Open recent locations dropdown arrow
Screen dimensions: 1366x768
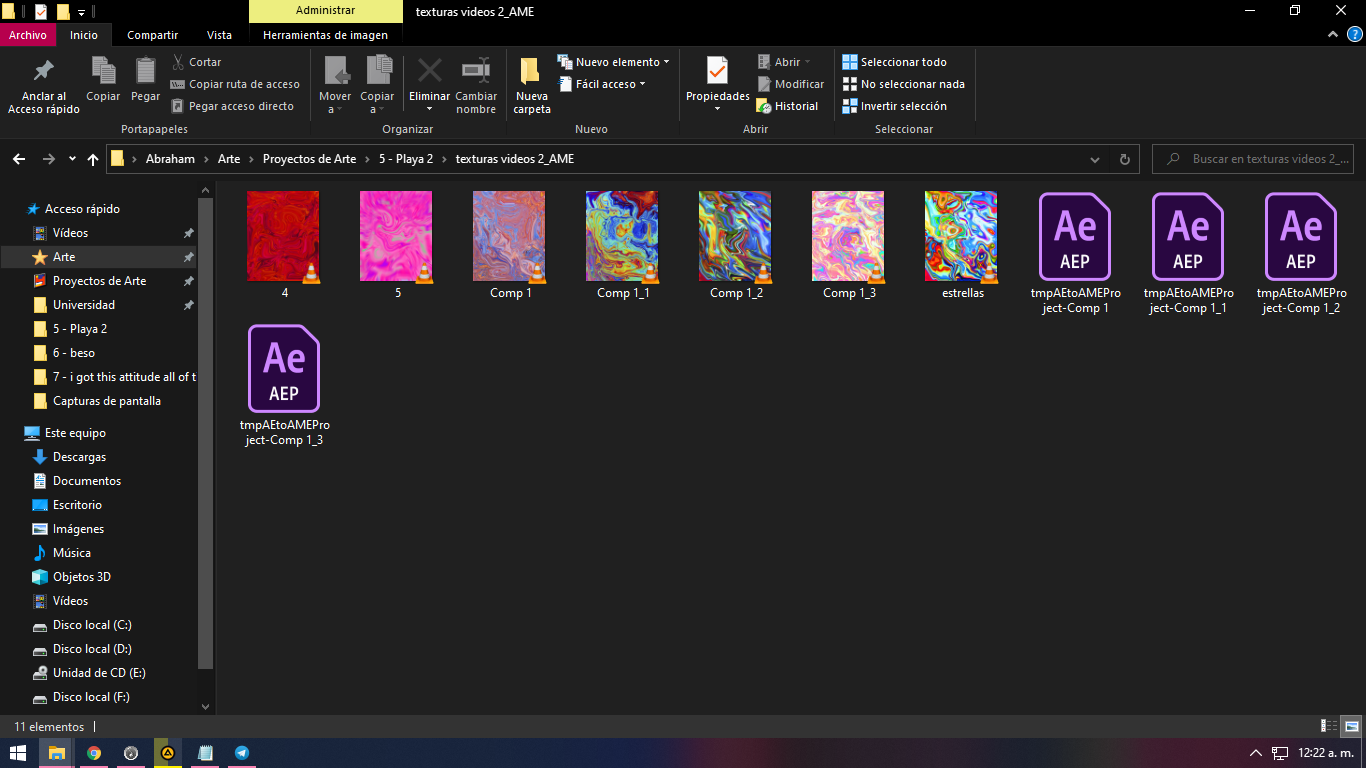pos(72,159)
